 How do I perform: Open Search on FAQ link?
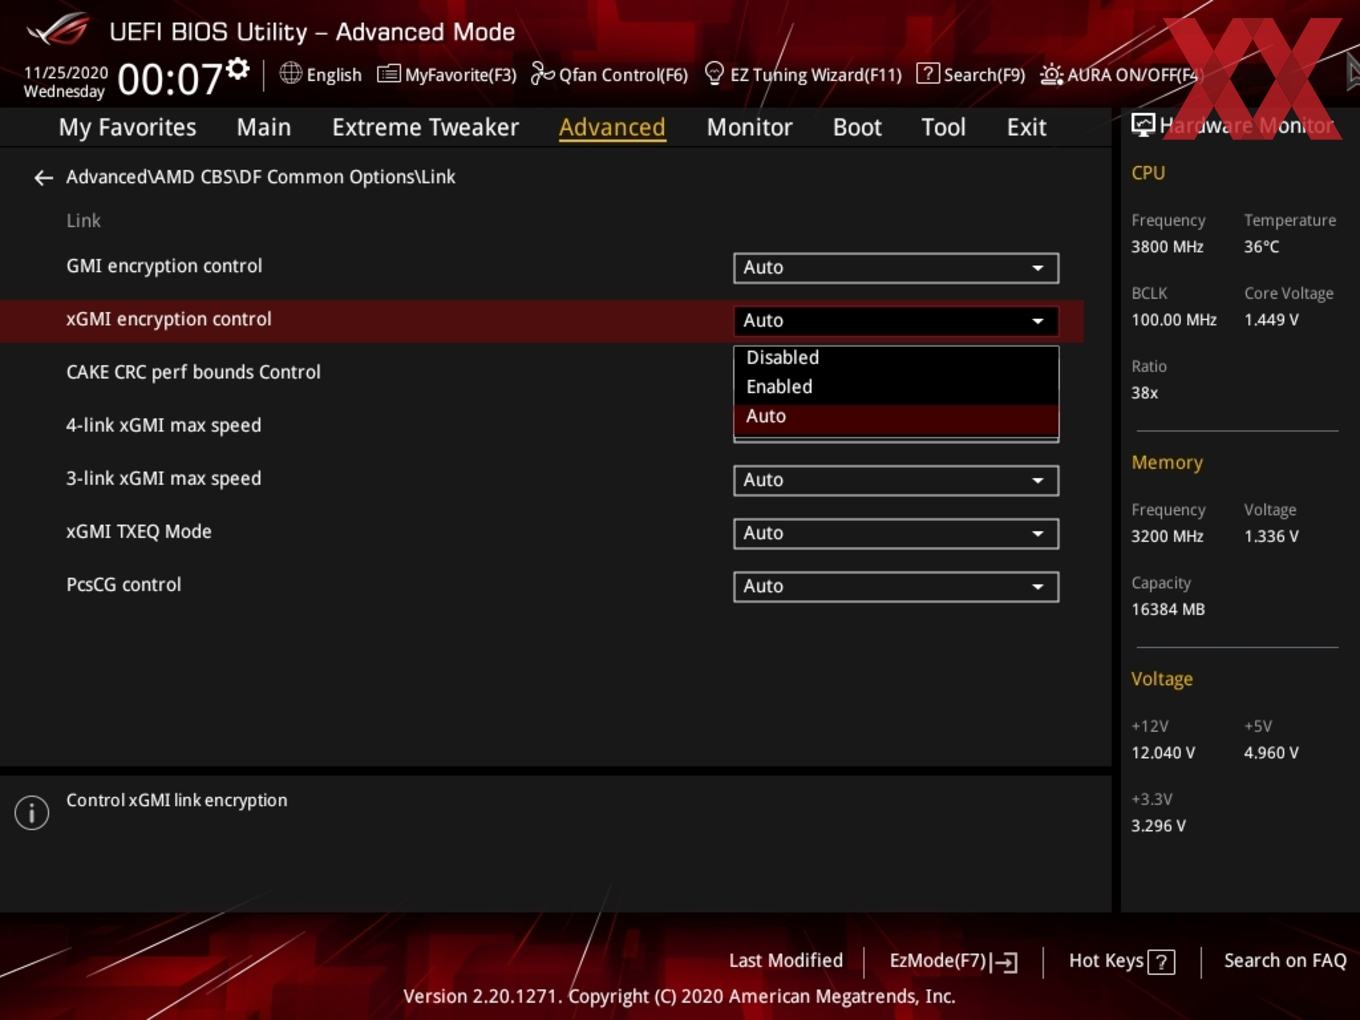pyautogui.click(x=1285, y=961)
